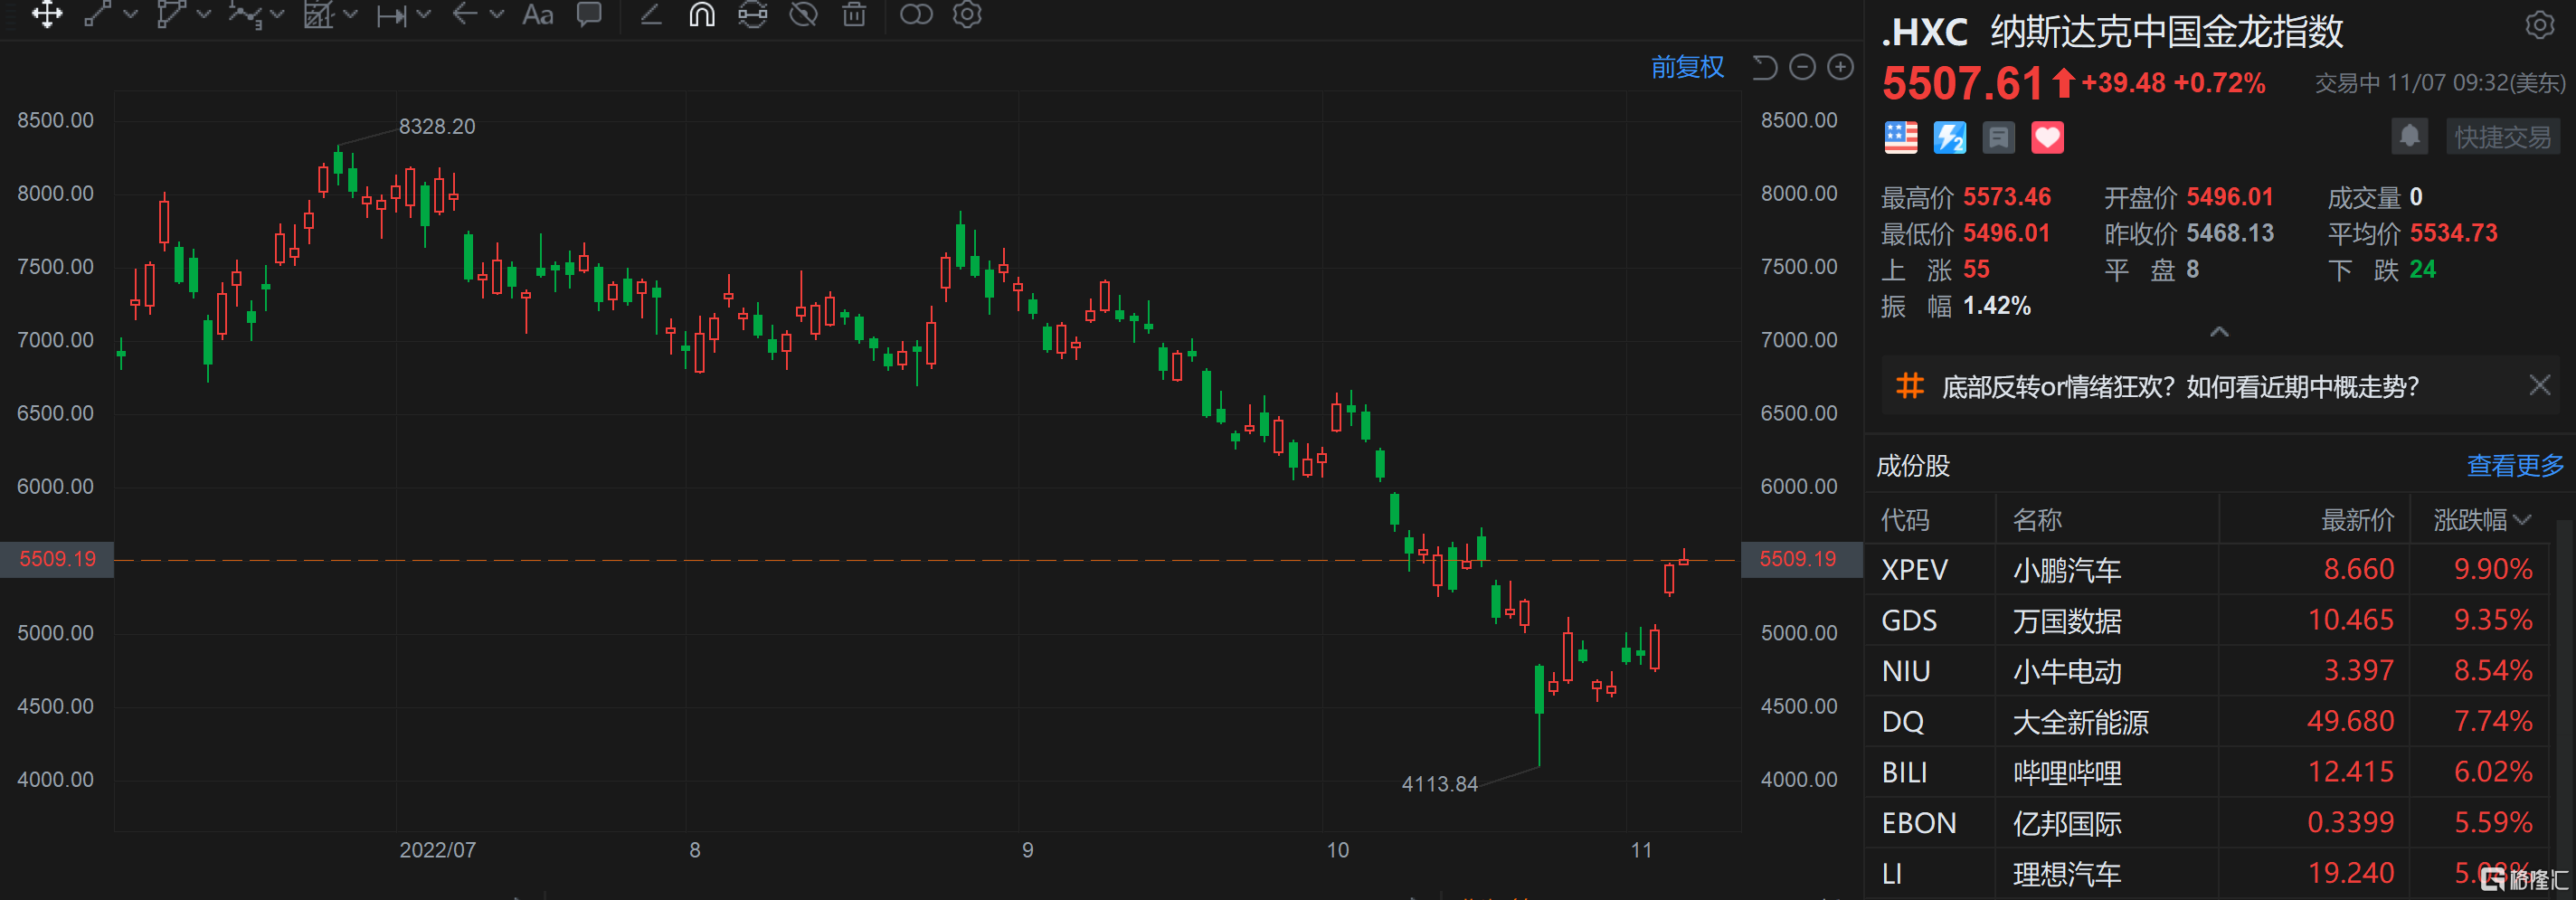Image resolution: width=2576 pixels, height=900 pixels.
Task: Open quote panel settings gear
Action: pyautogui.click(x=2540, y=25)
